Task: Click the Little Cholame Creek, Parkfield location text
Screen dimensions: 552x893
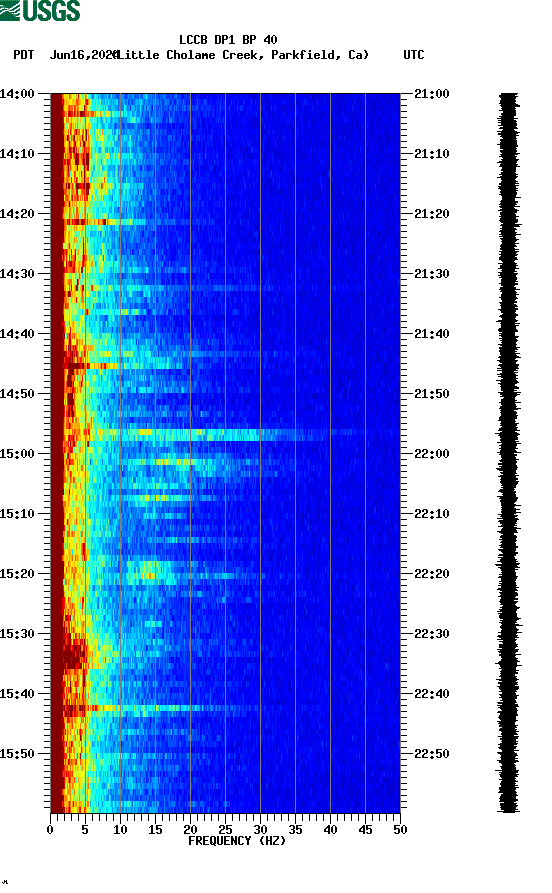Action: 243,55
